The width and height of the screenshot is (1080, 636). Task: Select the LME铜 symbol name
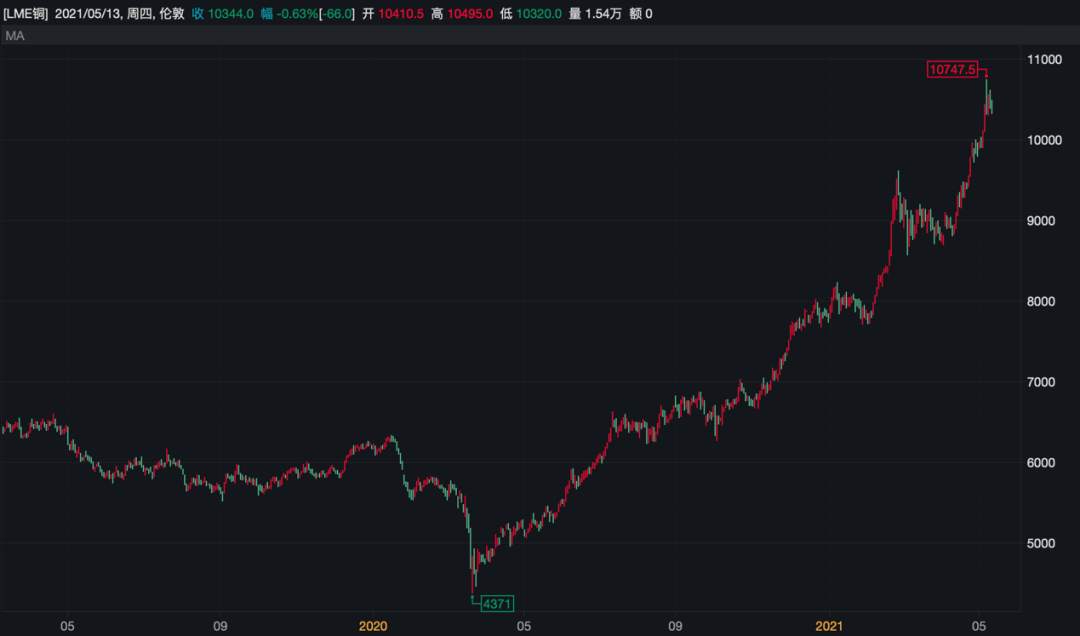coord(25,14)
